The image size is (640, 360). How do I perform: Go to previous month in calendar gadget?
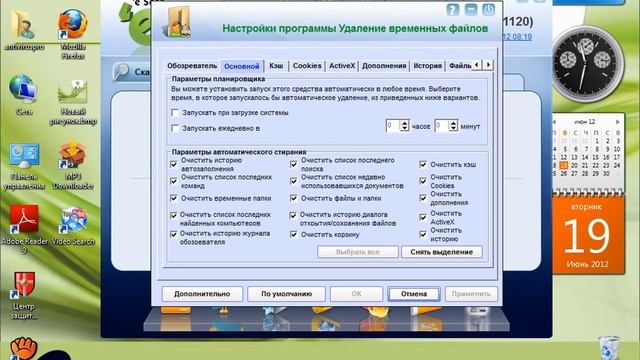(x=554, y=122)
